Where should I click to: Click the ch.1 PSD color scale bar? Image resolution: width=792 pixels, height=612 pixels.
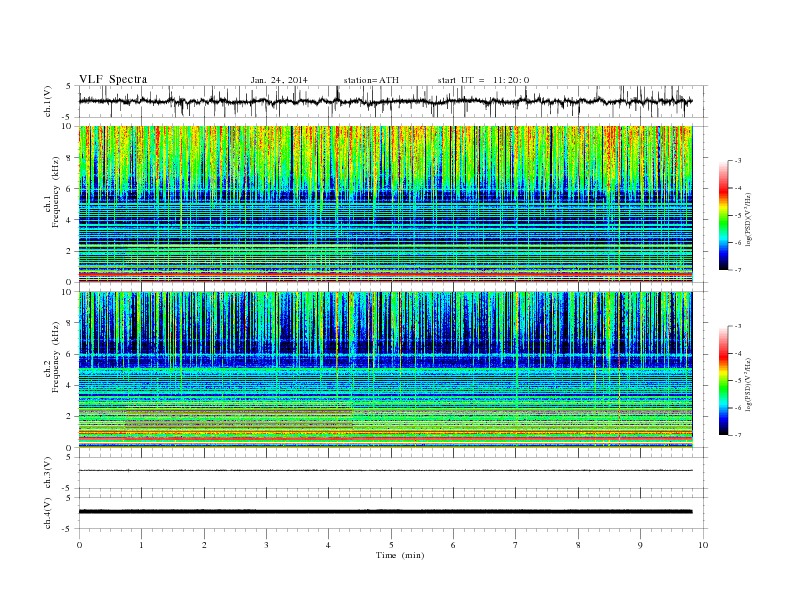coord(723,215)
